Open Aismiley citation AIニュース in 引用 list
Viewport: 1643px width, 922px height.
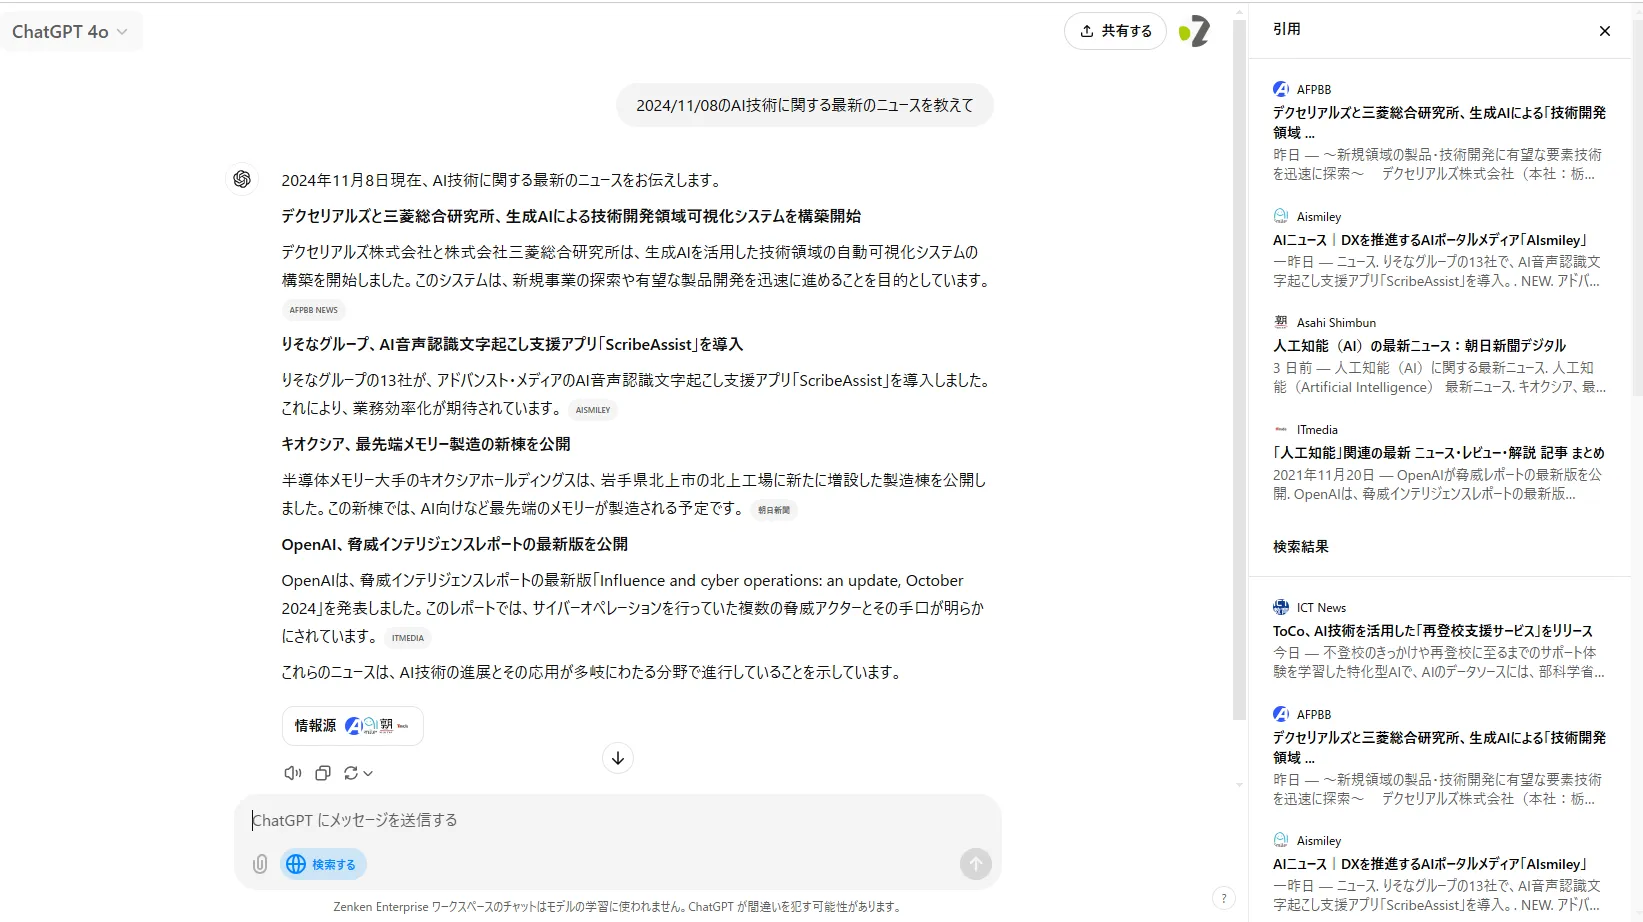[x=1439, y=249]
